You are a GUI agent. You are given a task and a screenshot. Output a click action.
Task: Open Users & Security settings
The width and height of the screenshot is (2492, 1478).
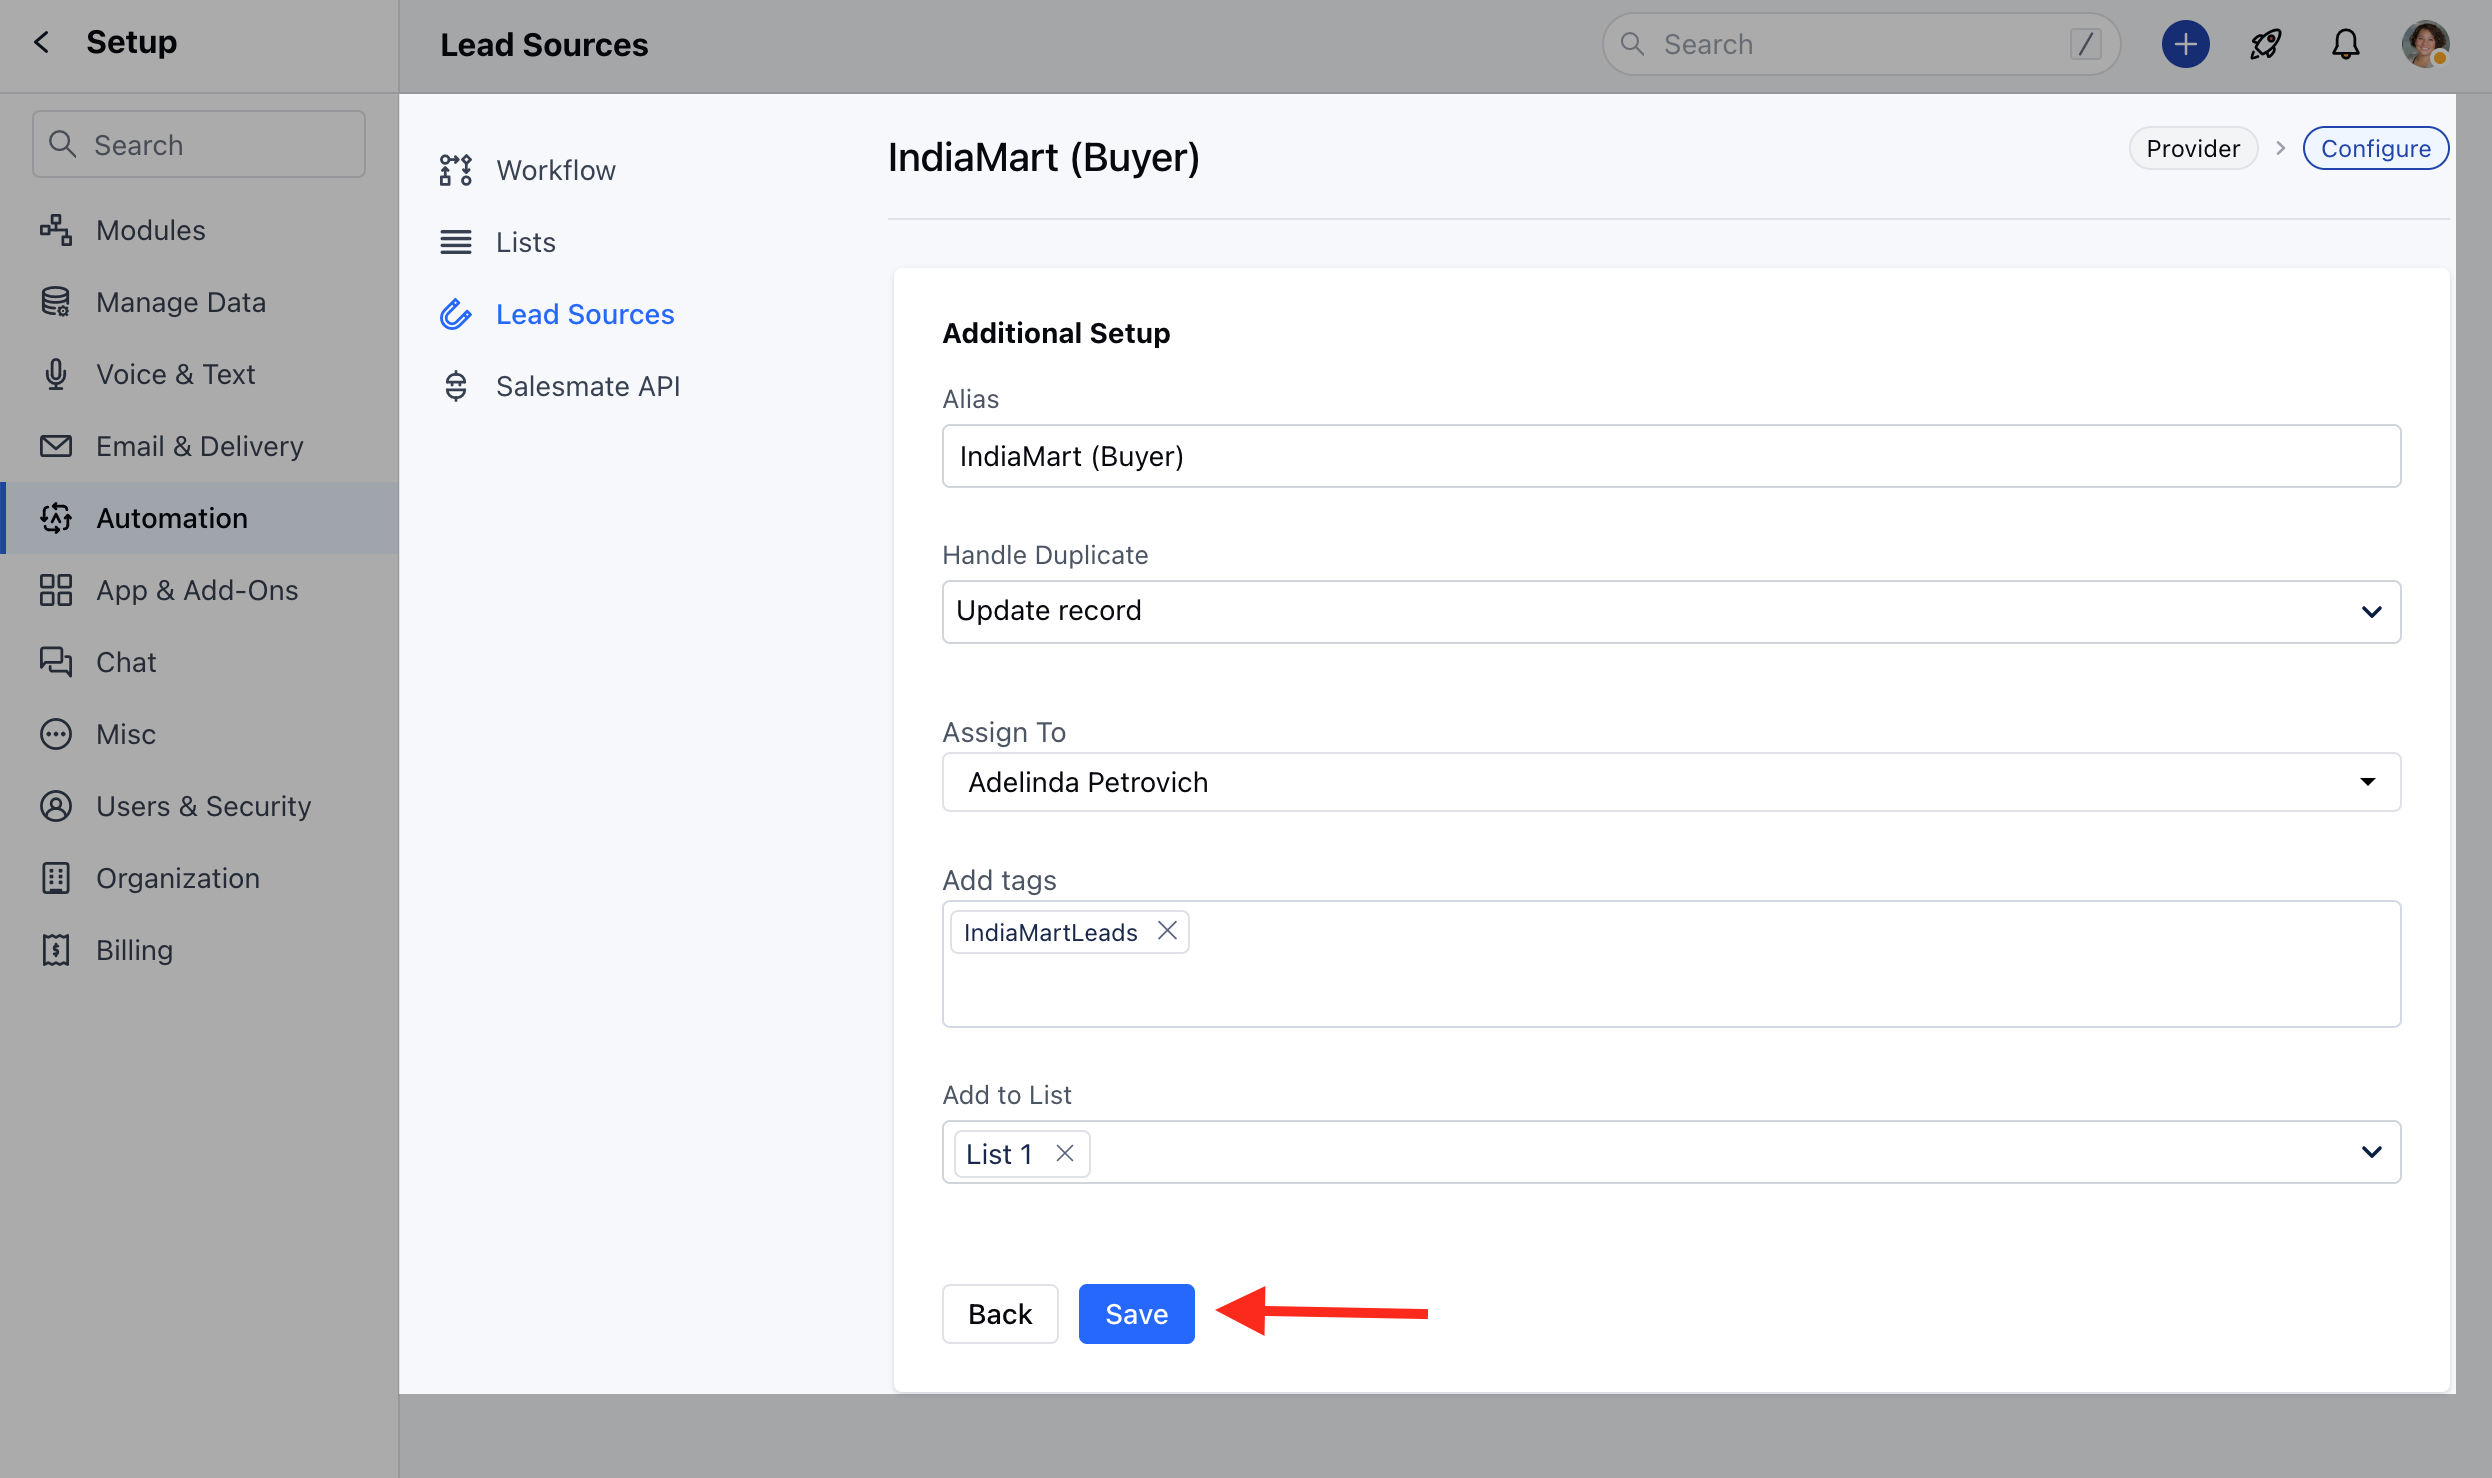pos(203,806)
